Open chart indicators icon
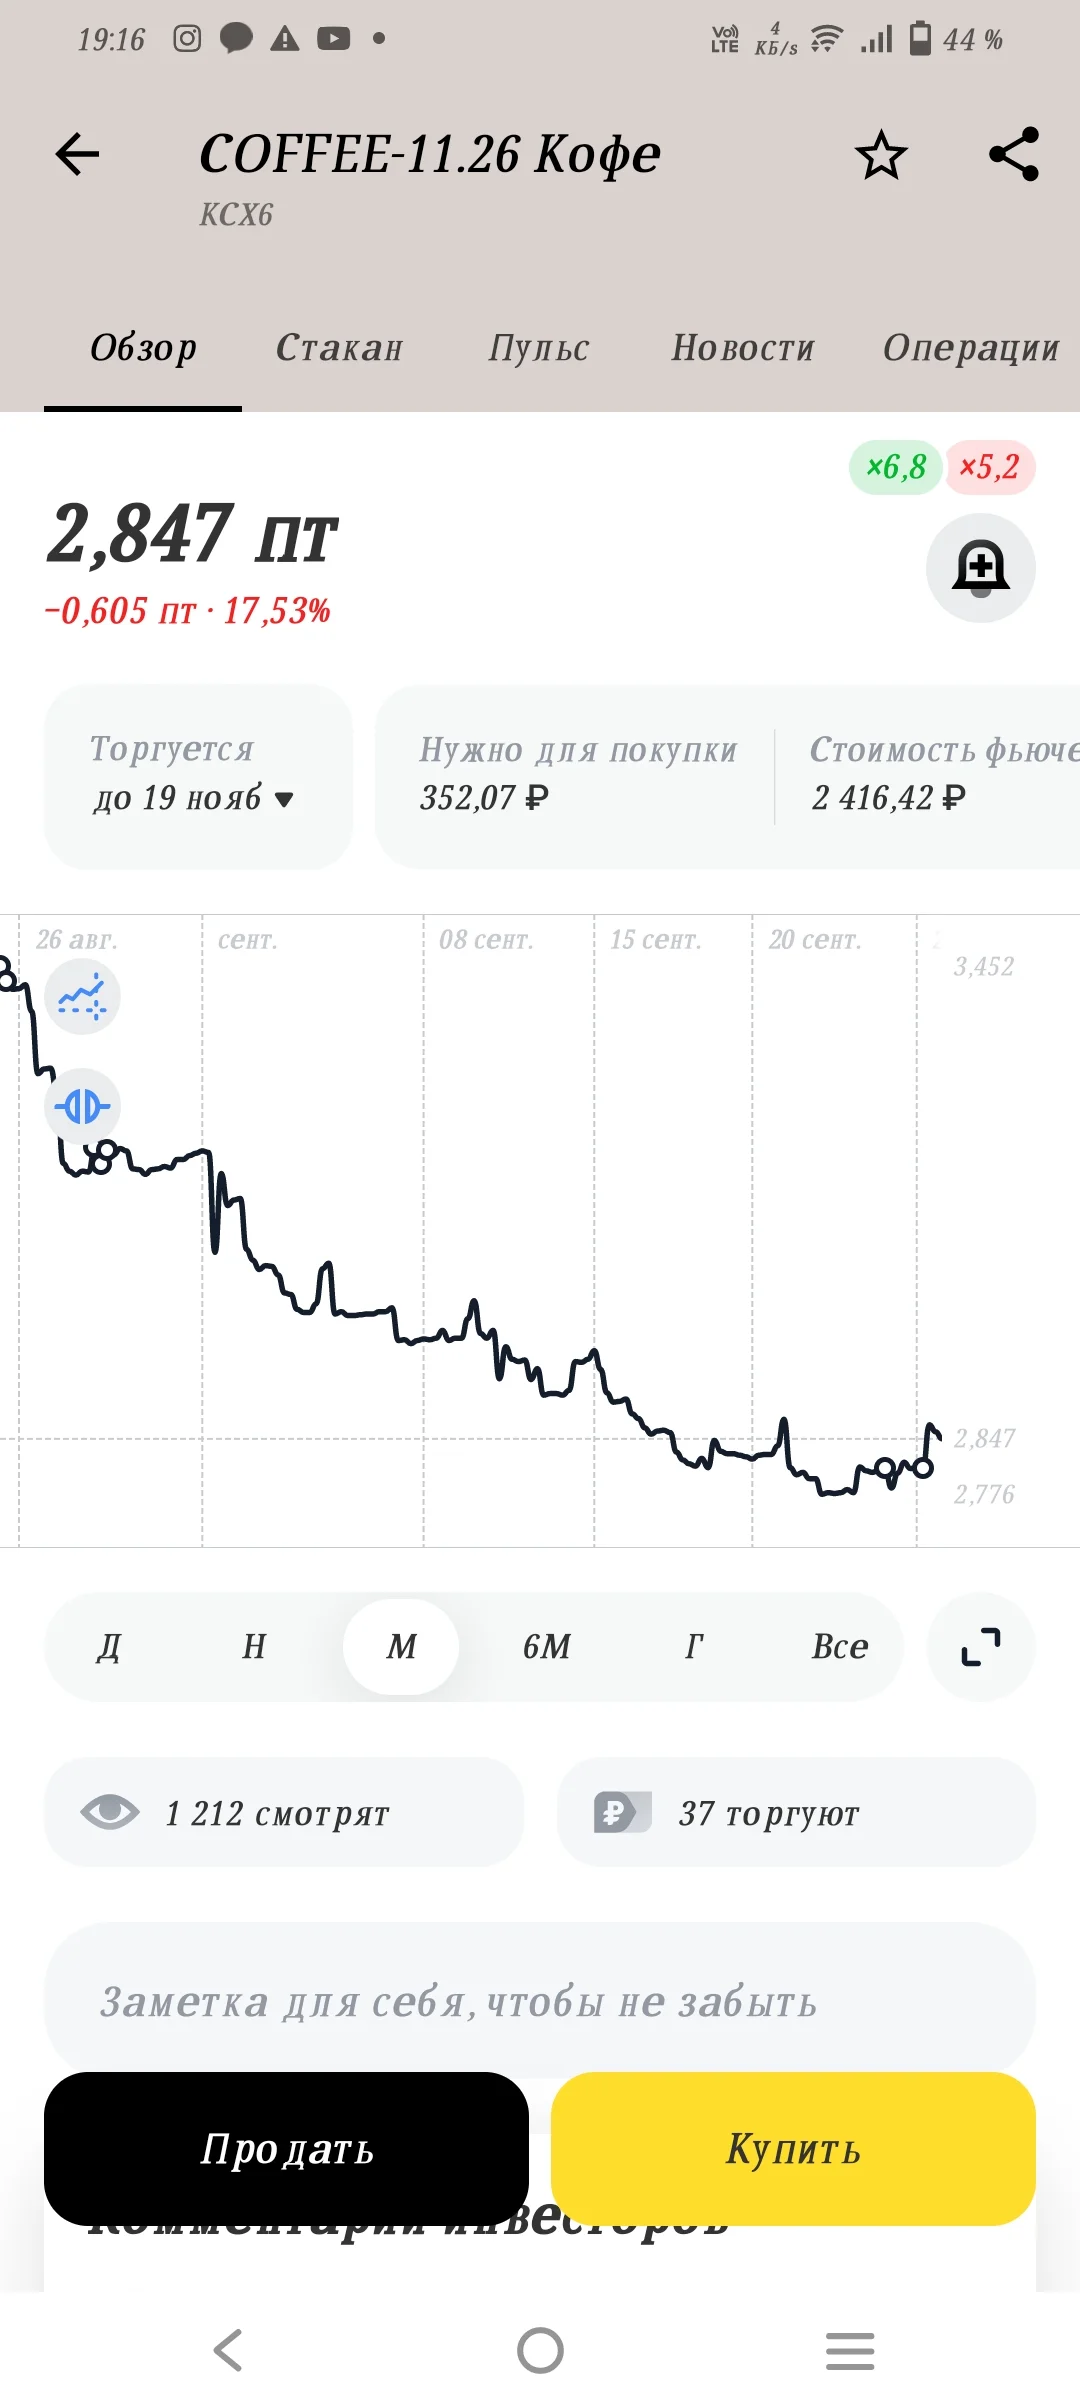 (82, 996)
